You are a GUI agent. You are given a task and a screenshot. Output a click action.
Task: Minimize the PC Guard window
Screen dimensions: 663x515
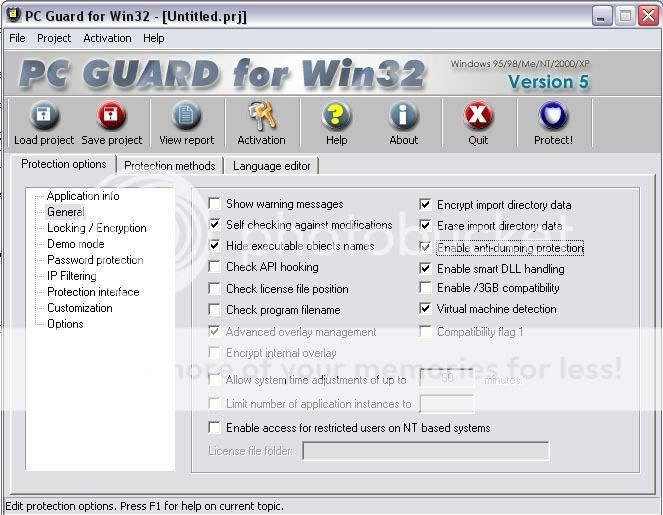602,16
